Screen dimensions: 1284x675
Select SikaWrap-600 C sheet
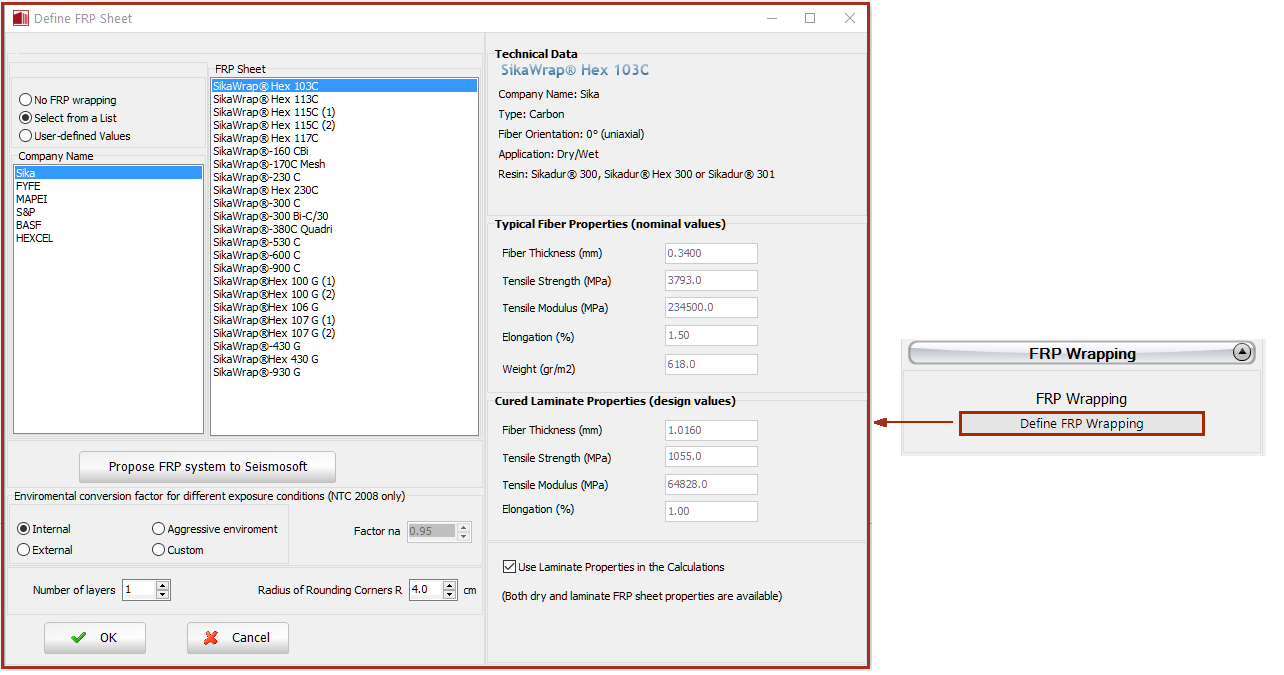click(x=344, y=255)
